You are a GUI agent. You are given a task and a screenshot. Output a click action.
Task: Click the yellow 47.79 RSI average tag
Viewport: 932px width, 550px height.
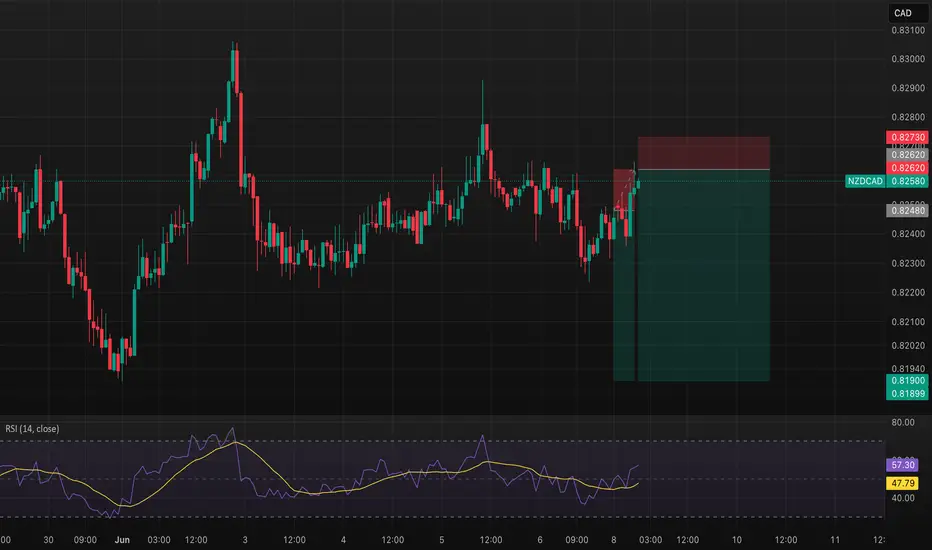pyautogui.click(x=902, y=483)
